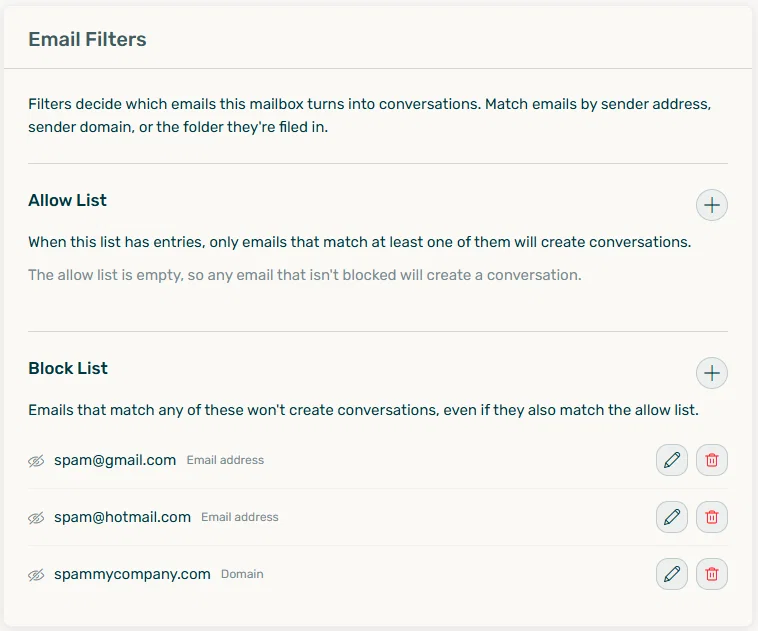
Task: Click the Domain label for spammycompany.com
Action: 242,574
